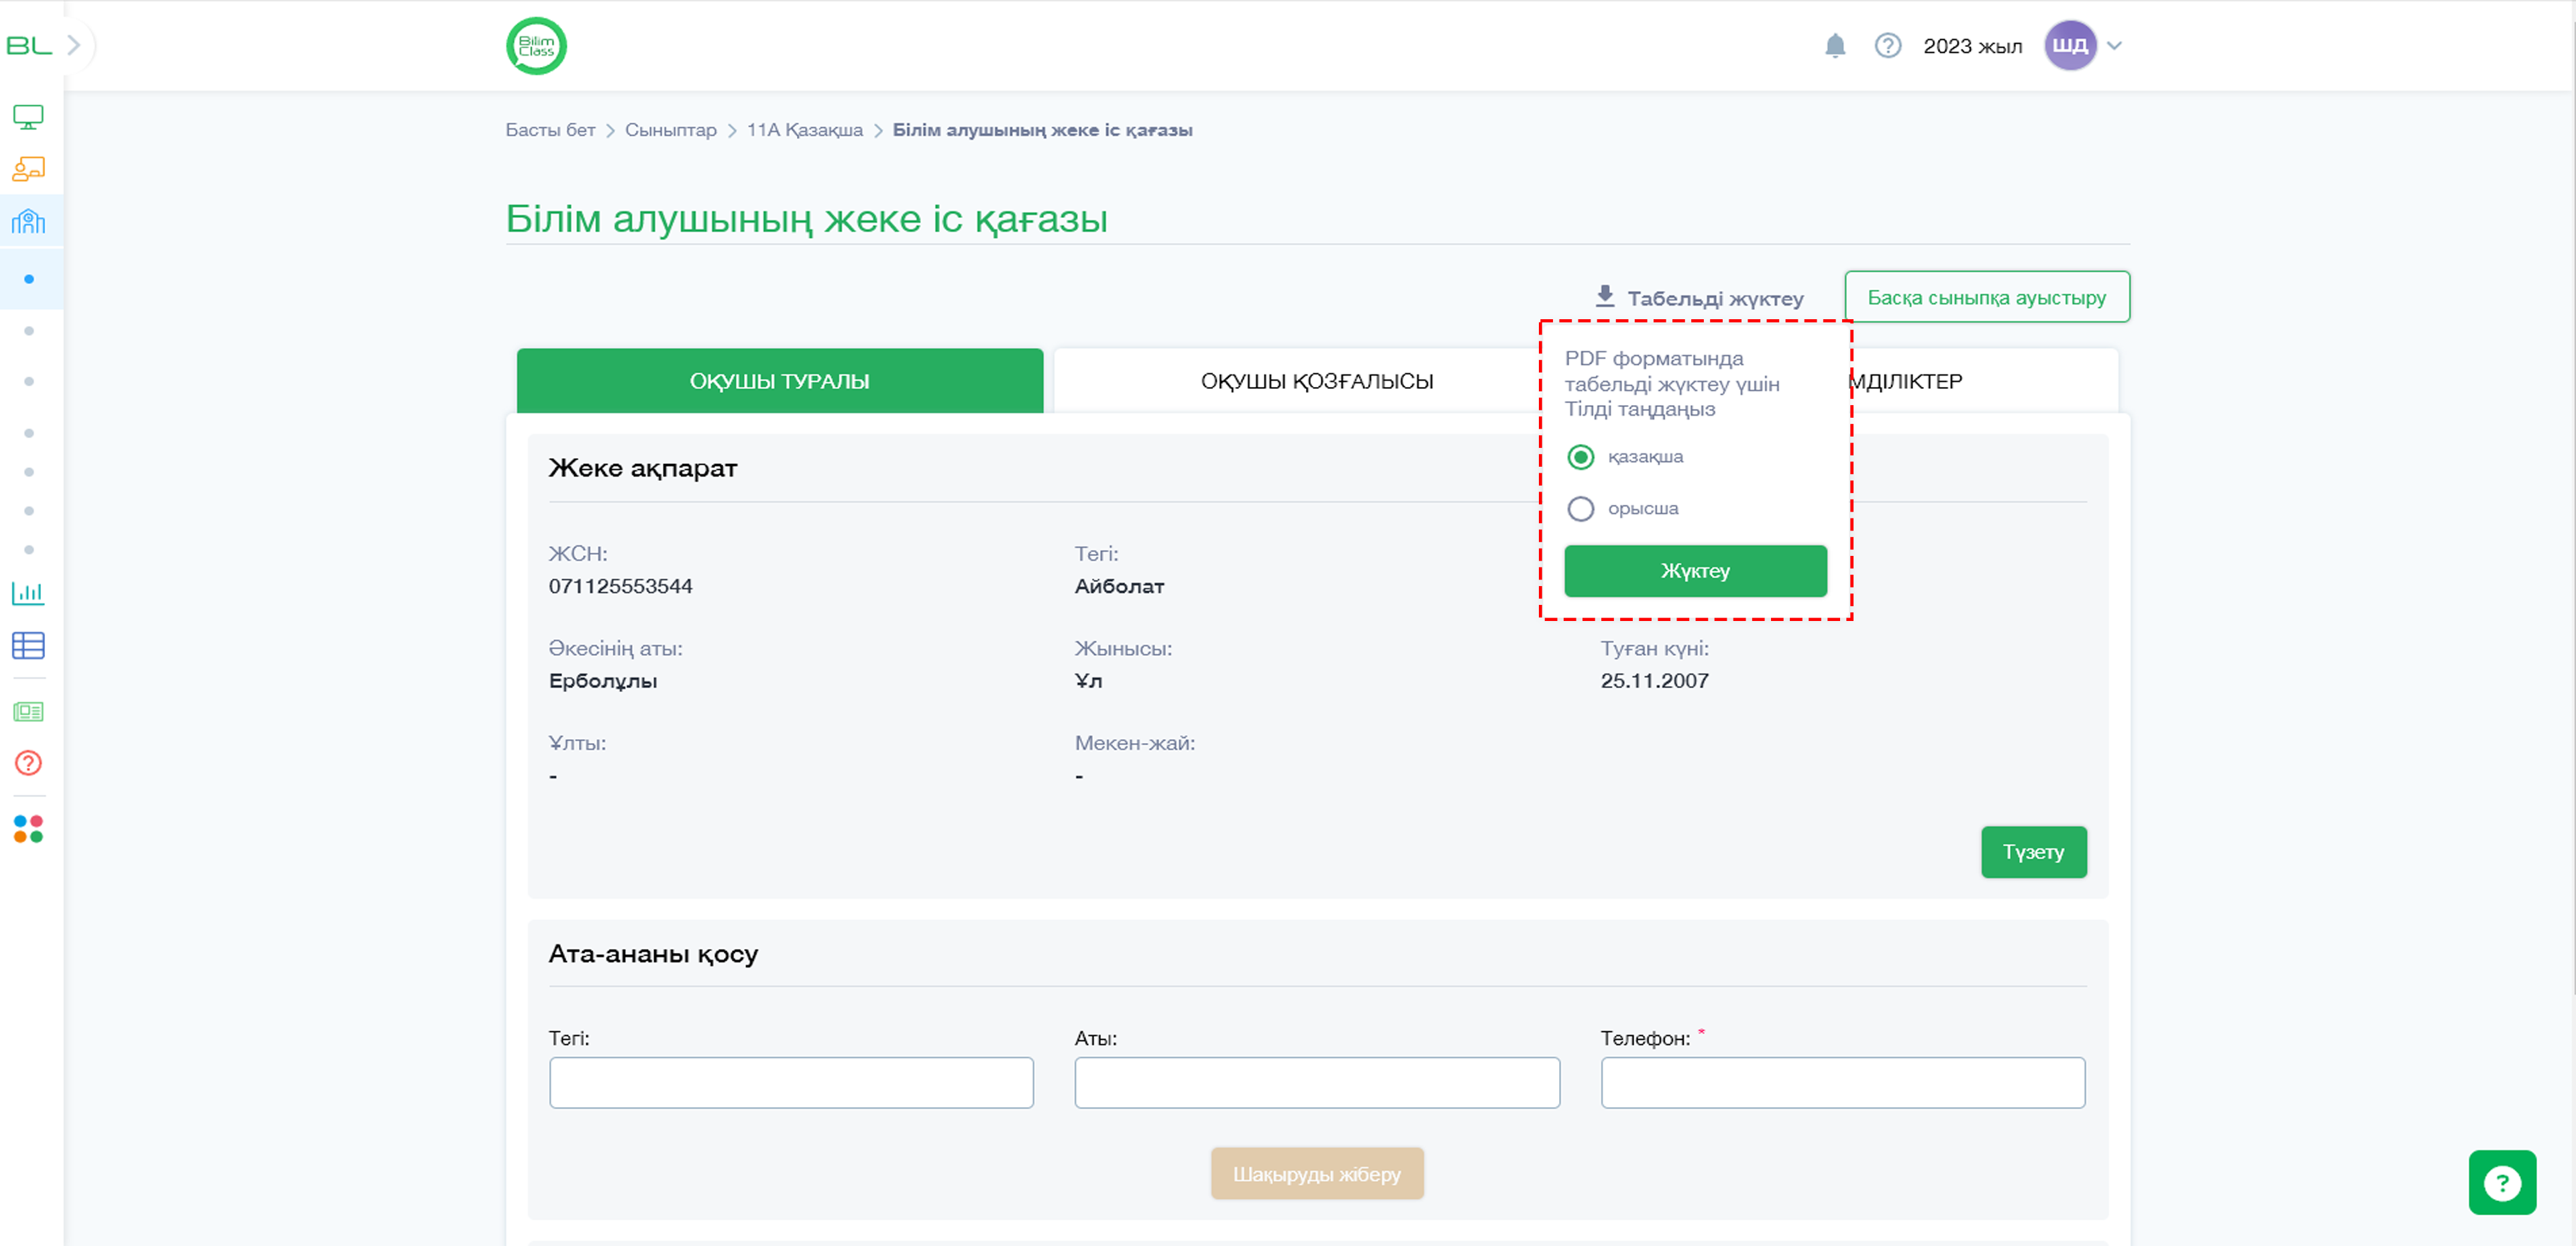Viewport: 2576px width, 1246px height.
Task: Click the four colored dots apps icon
Action: pyautogui.click(x=28, y=829)
